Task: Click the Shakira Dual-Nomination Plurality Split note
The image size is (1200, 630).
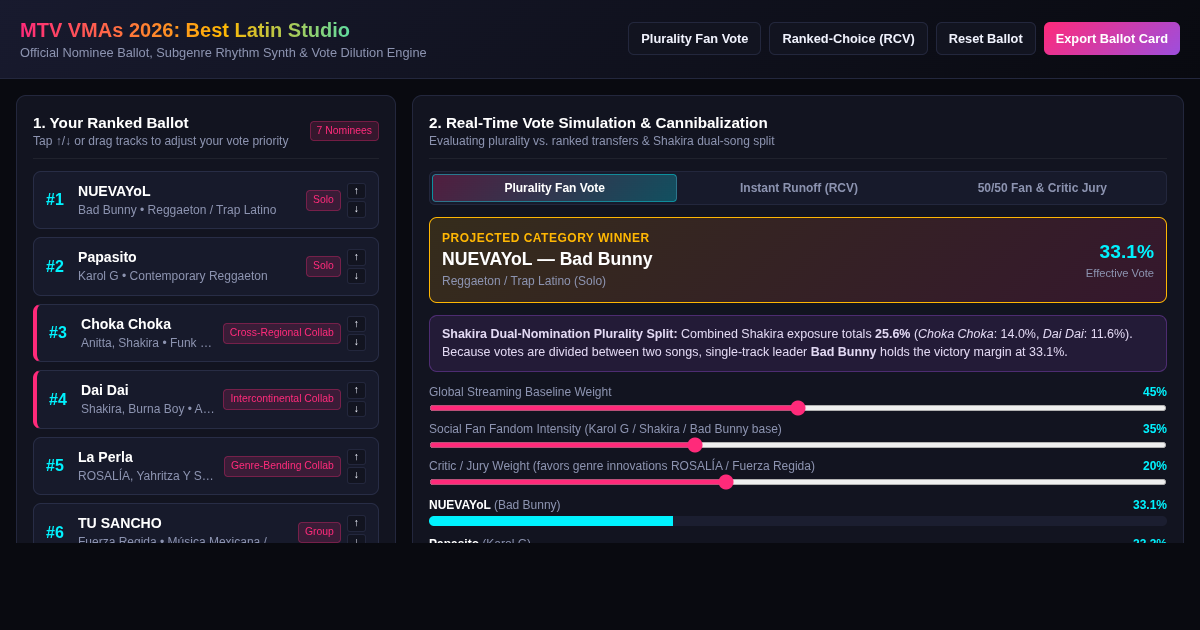Action: pyautogui.click(x=798, y=343)
